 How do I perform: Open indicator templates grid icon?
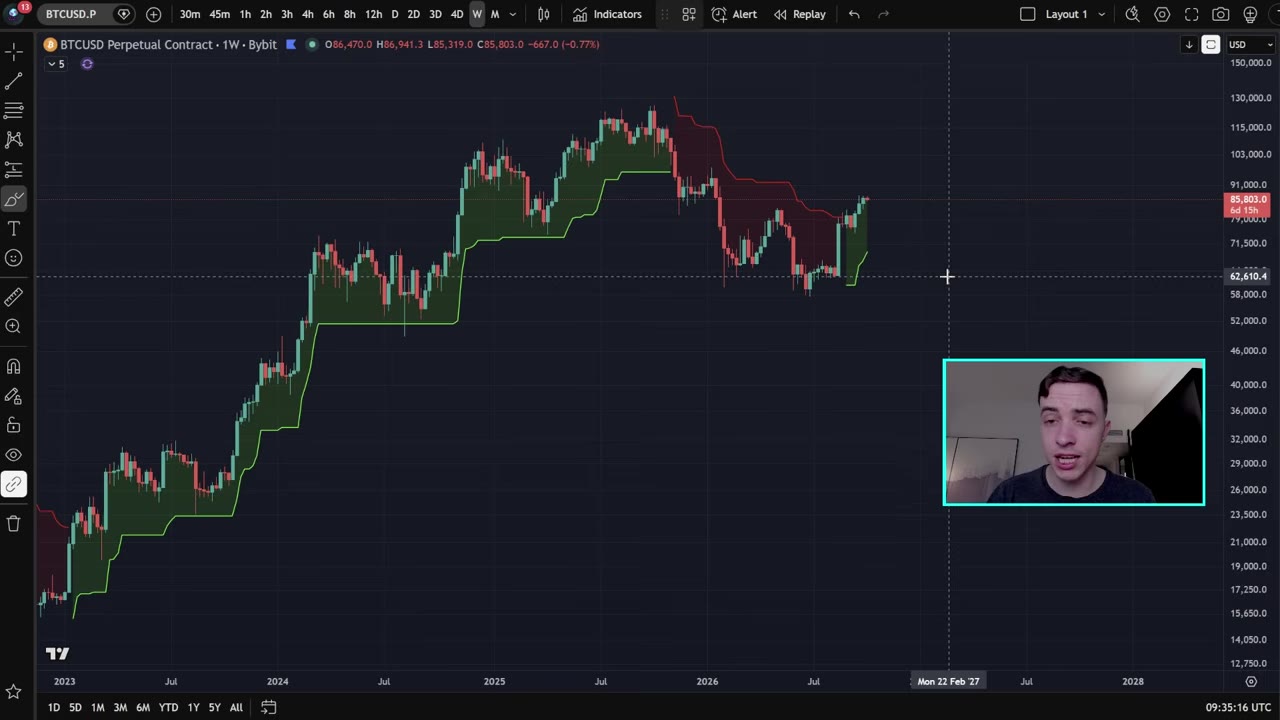(x=689, y=14)
